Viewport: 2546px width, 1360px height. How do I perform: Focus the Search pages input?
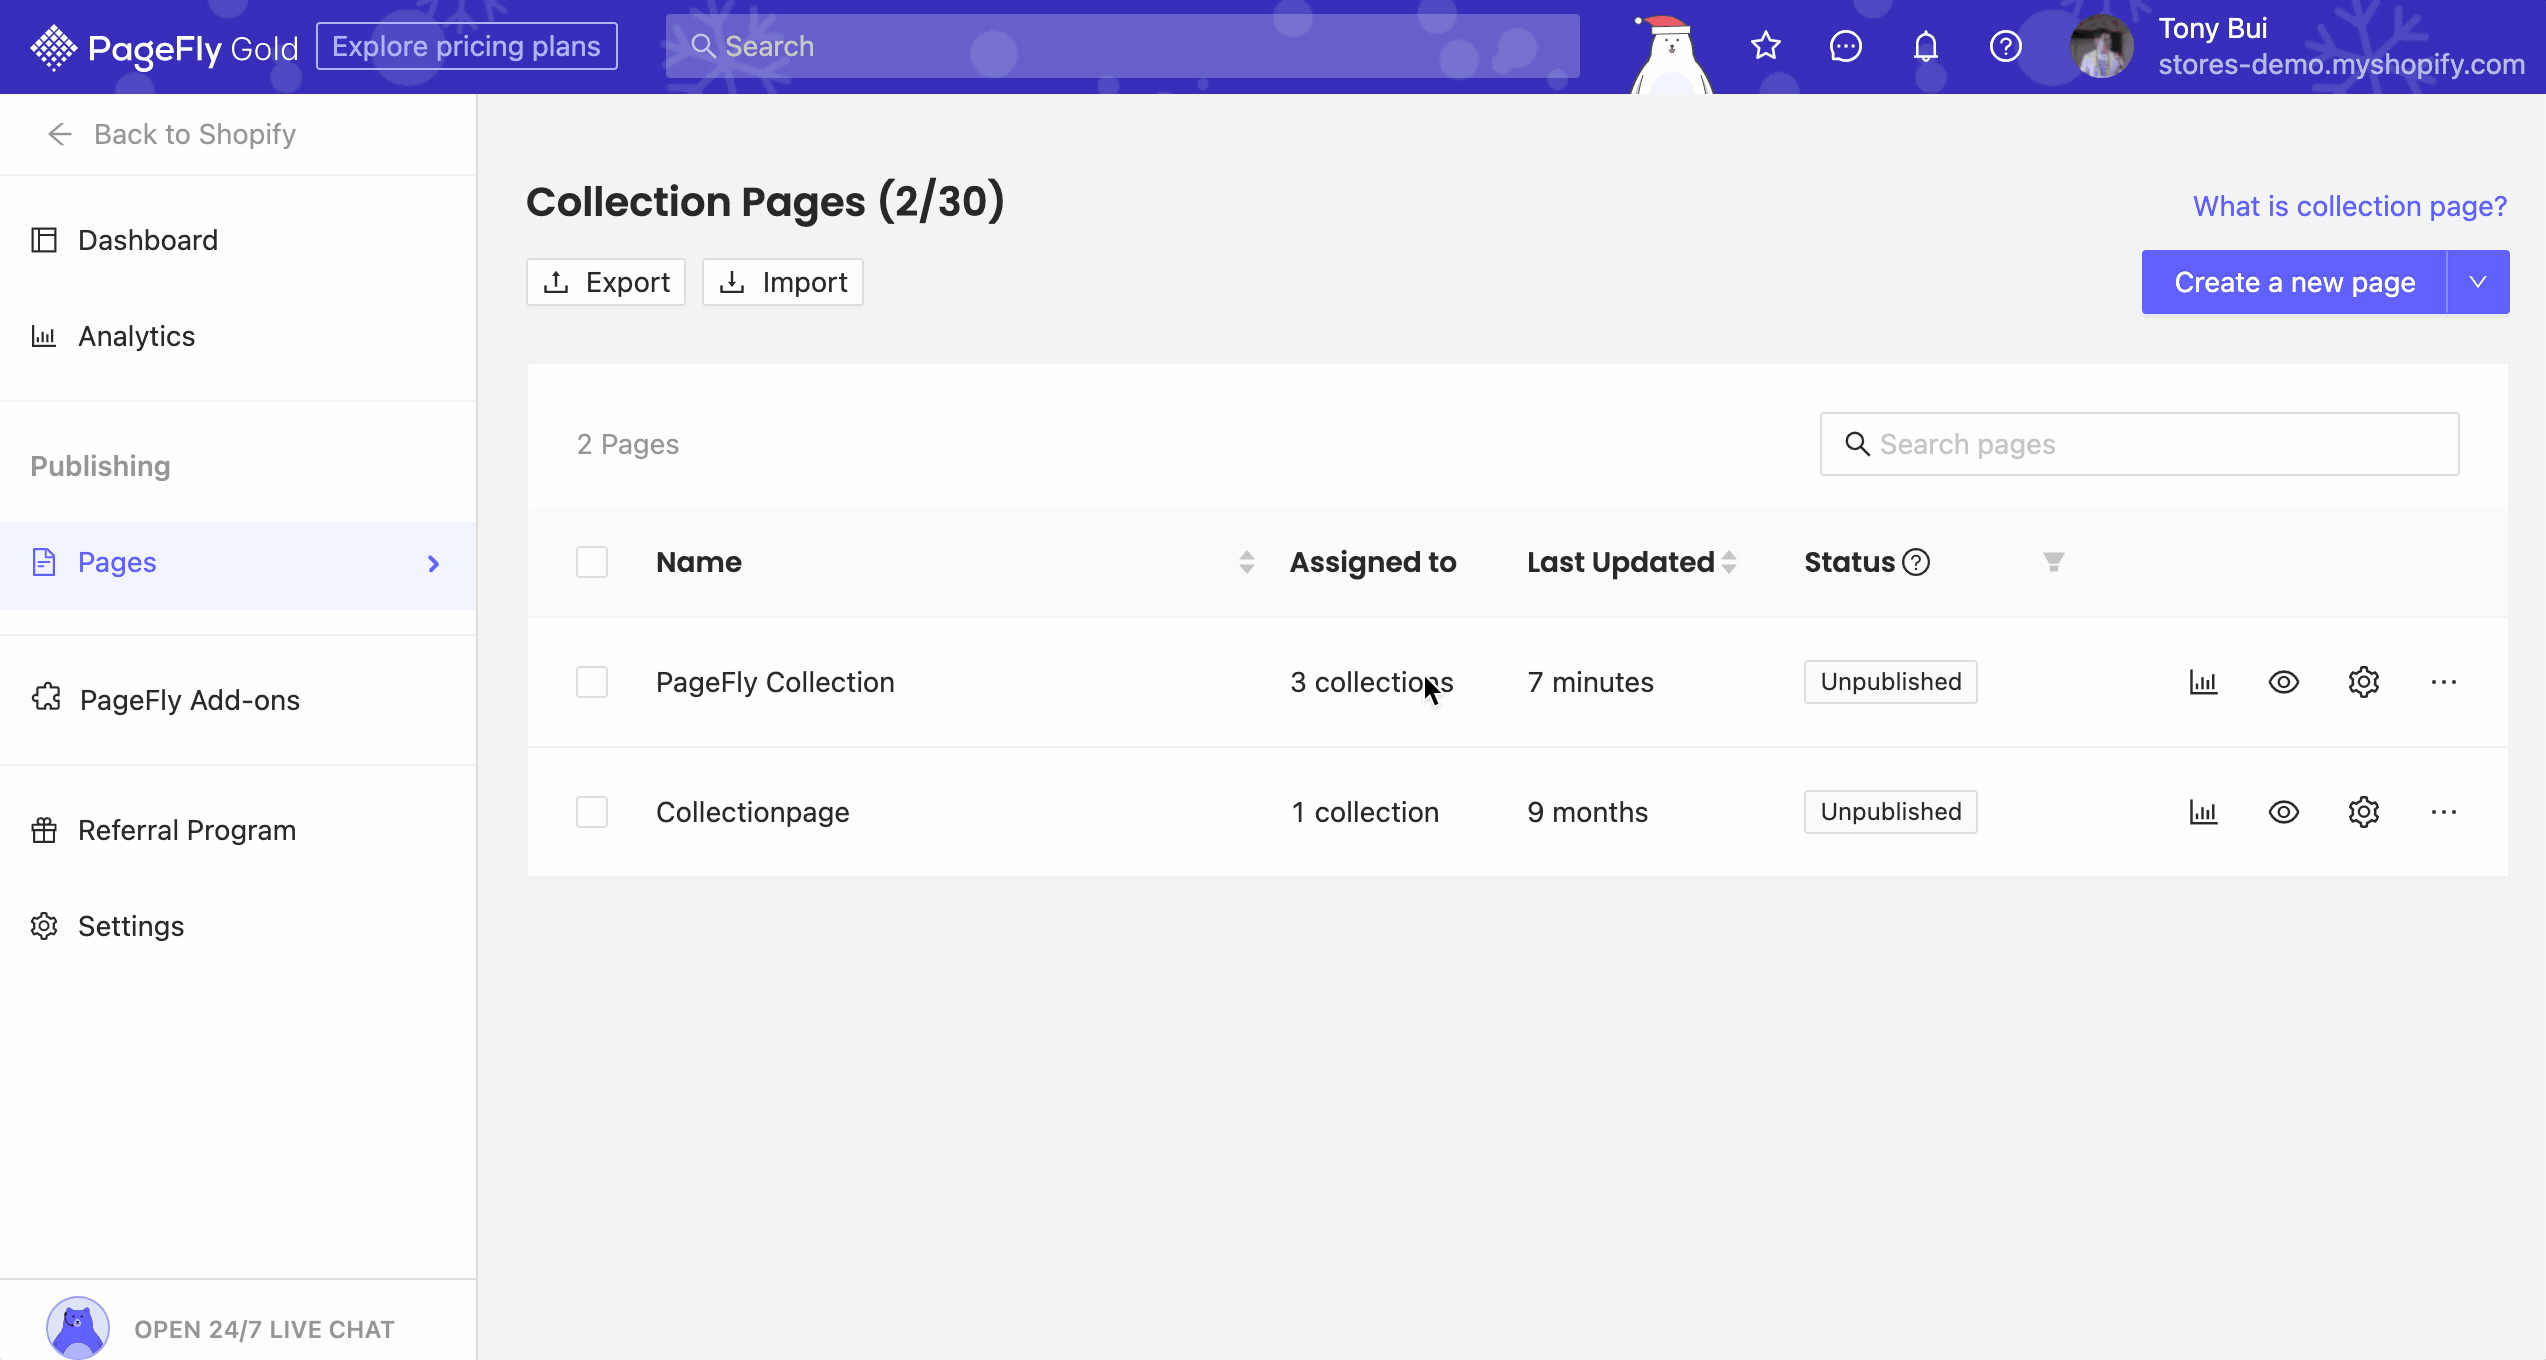point(2140,444)
